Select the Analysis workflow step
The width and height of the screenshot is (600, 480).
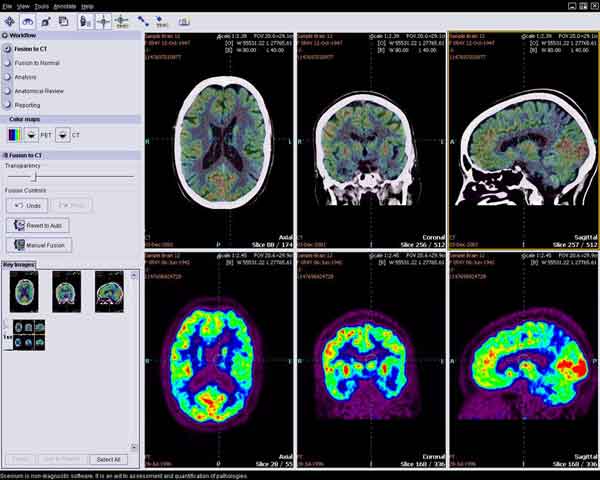click(26, 76)
